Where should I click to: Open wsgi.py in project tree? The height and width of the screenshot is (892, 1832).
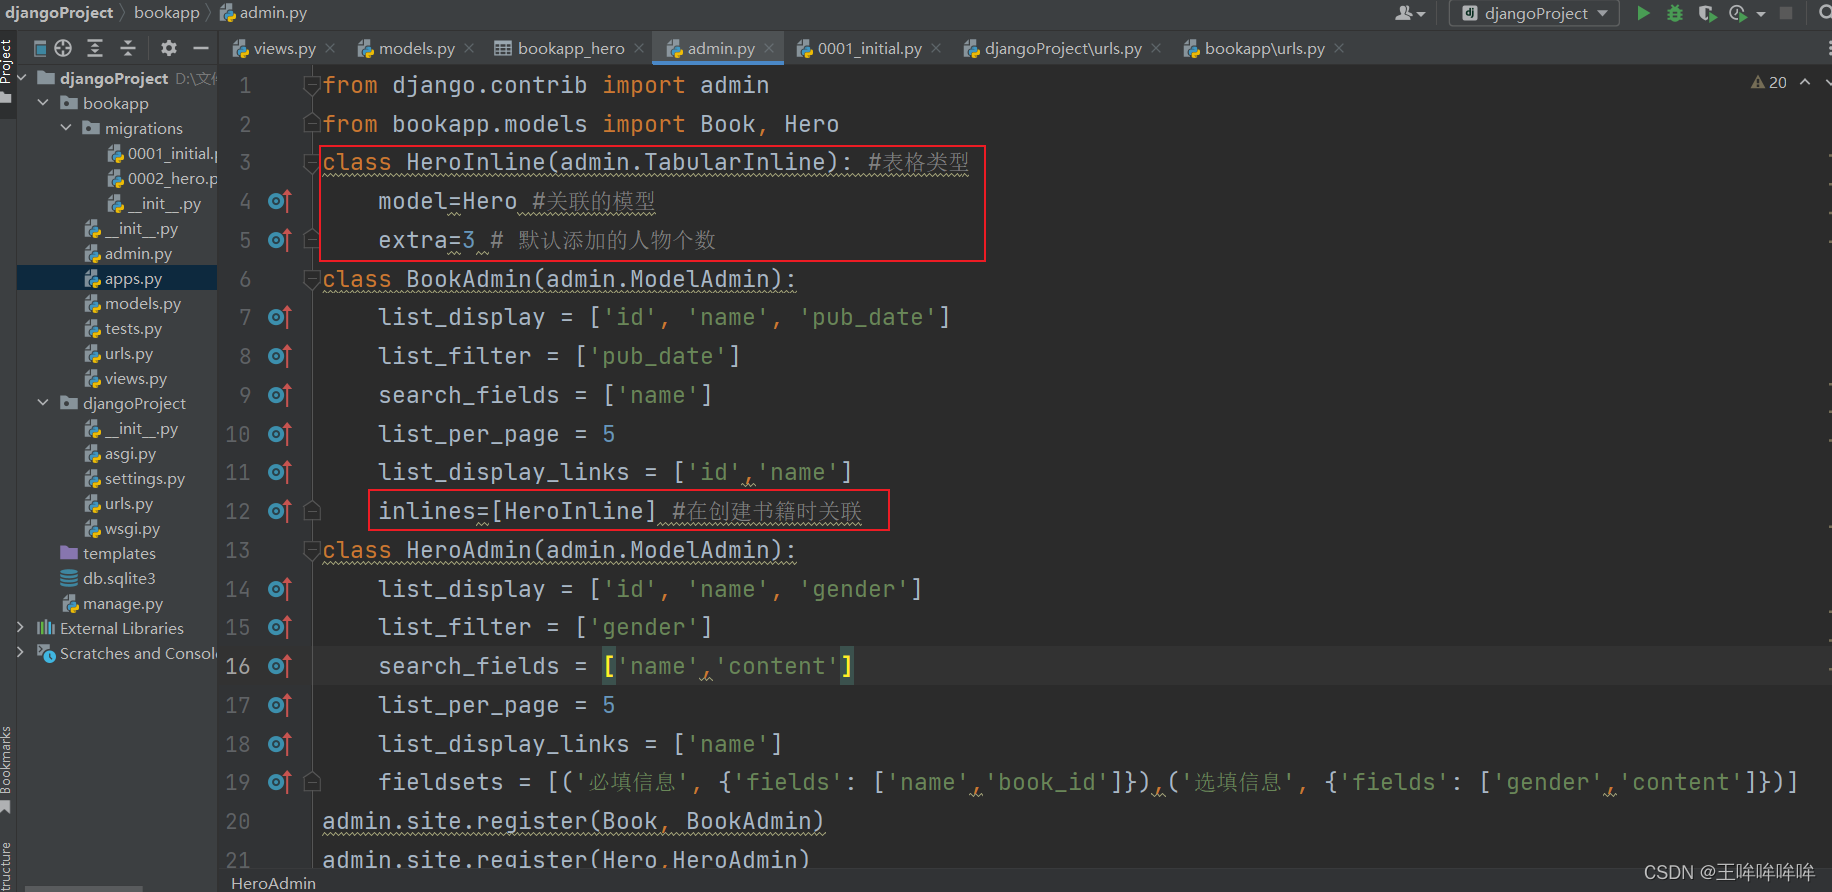pyautogui.click(x=122, y=529)
